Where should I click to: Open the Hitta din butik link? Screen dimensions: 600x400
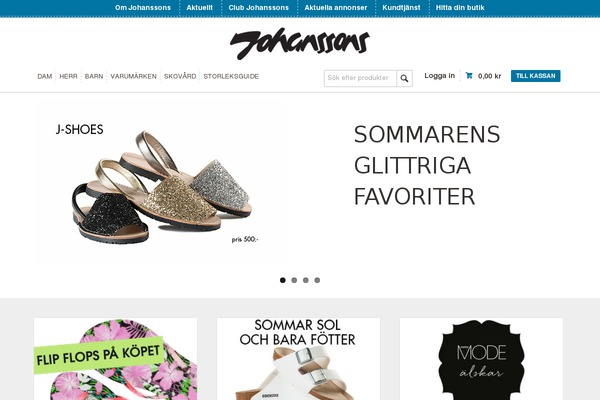[x=460, y=8]
